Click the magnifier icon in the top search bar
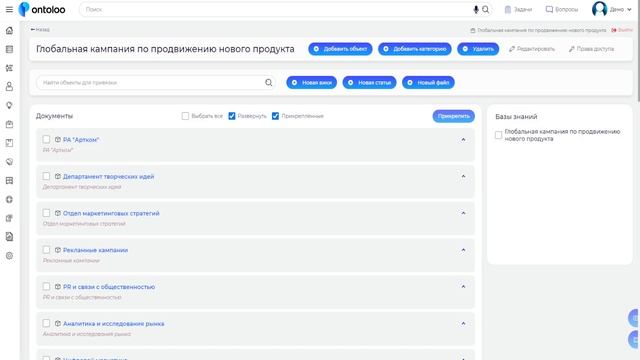 485,9
